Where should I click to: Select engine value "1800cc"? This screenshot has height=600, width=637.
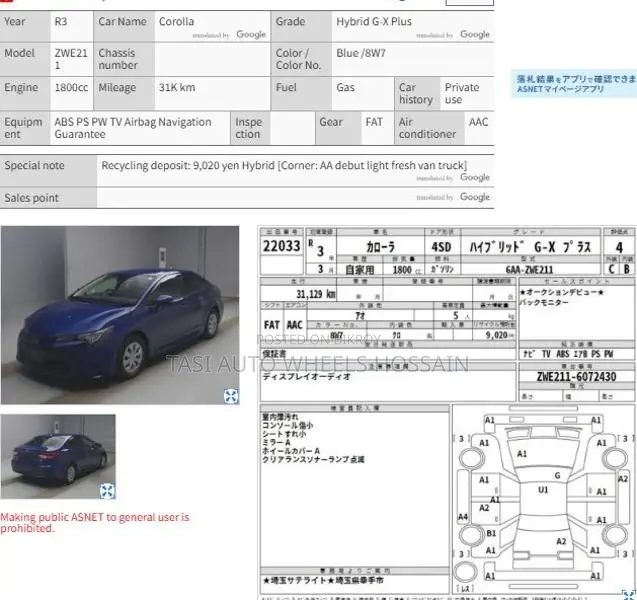(x=71, y=87)
